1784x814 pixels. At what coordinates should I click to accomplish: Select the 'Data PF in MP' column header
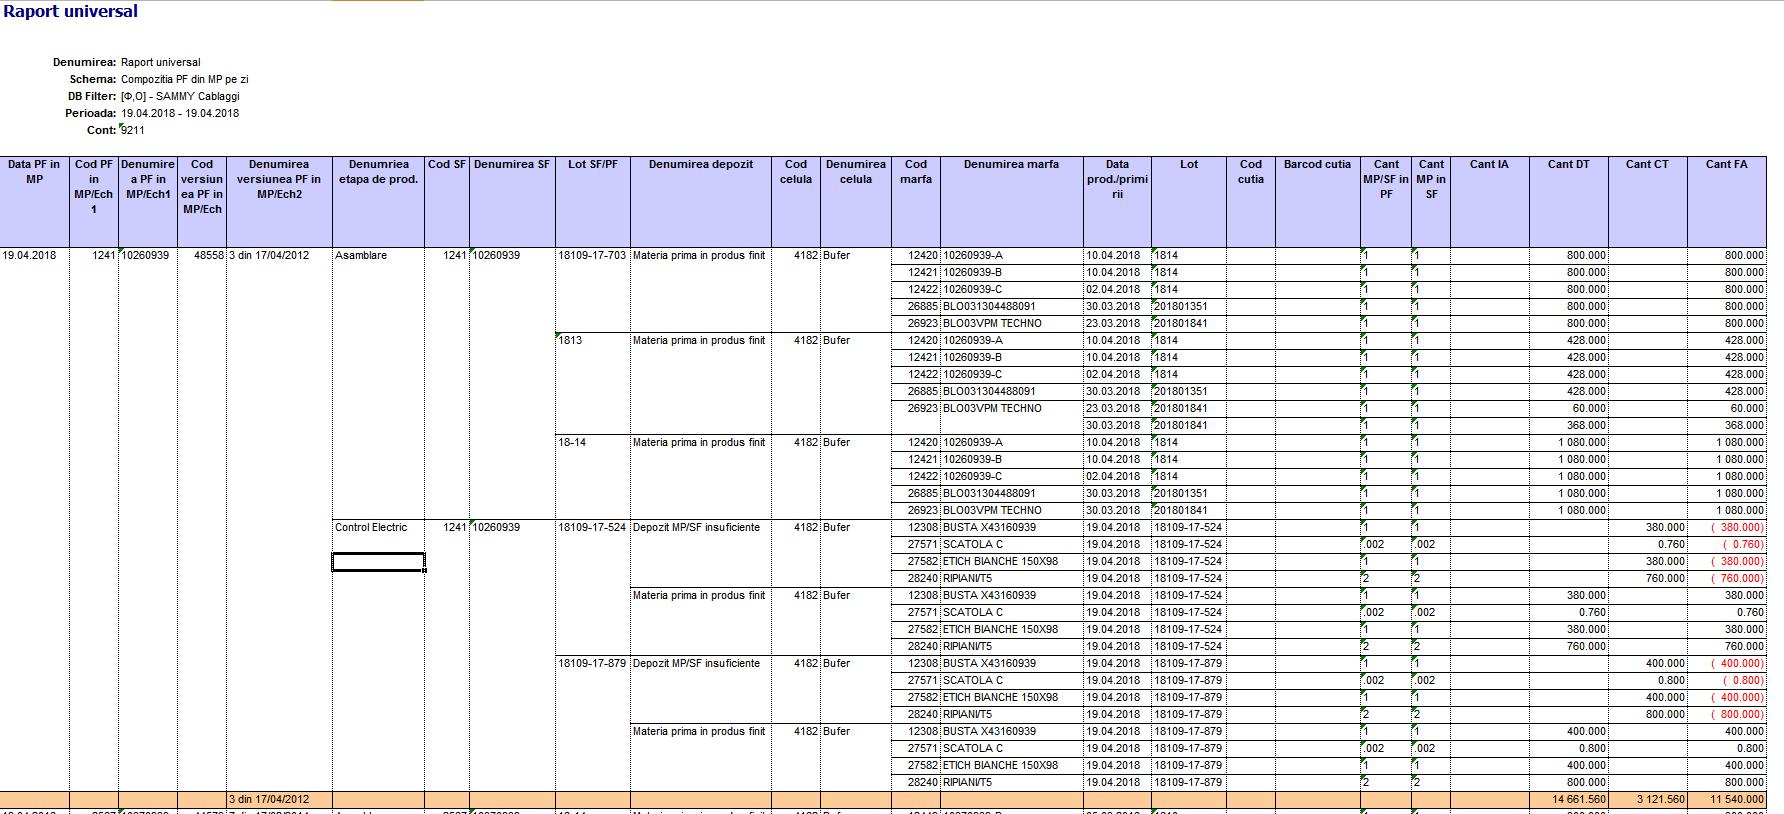point(34,201)
